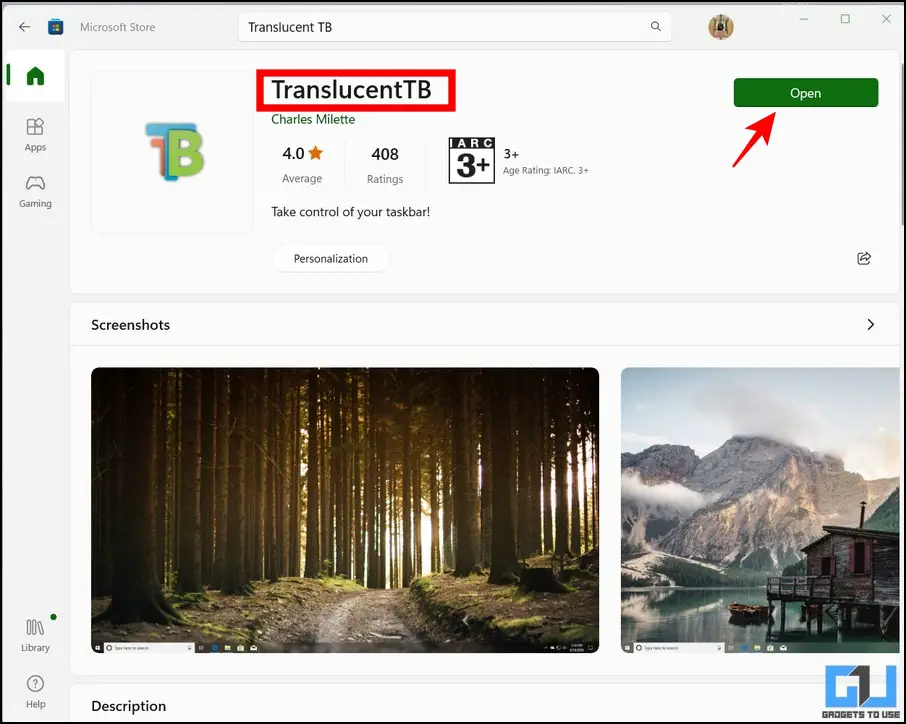
Task: Go to the Home tab
Action: [x=35, y=76]
